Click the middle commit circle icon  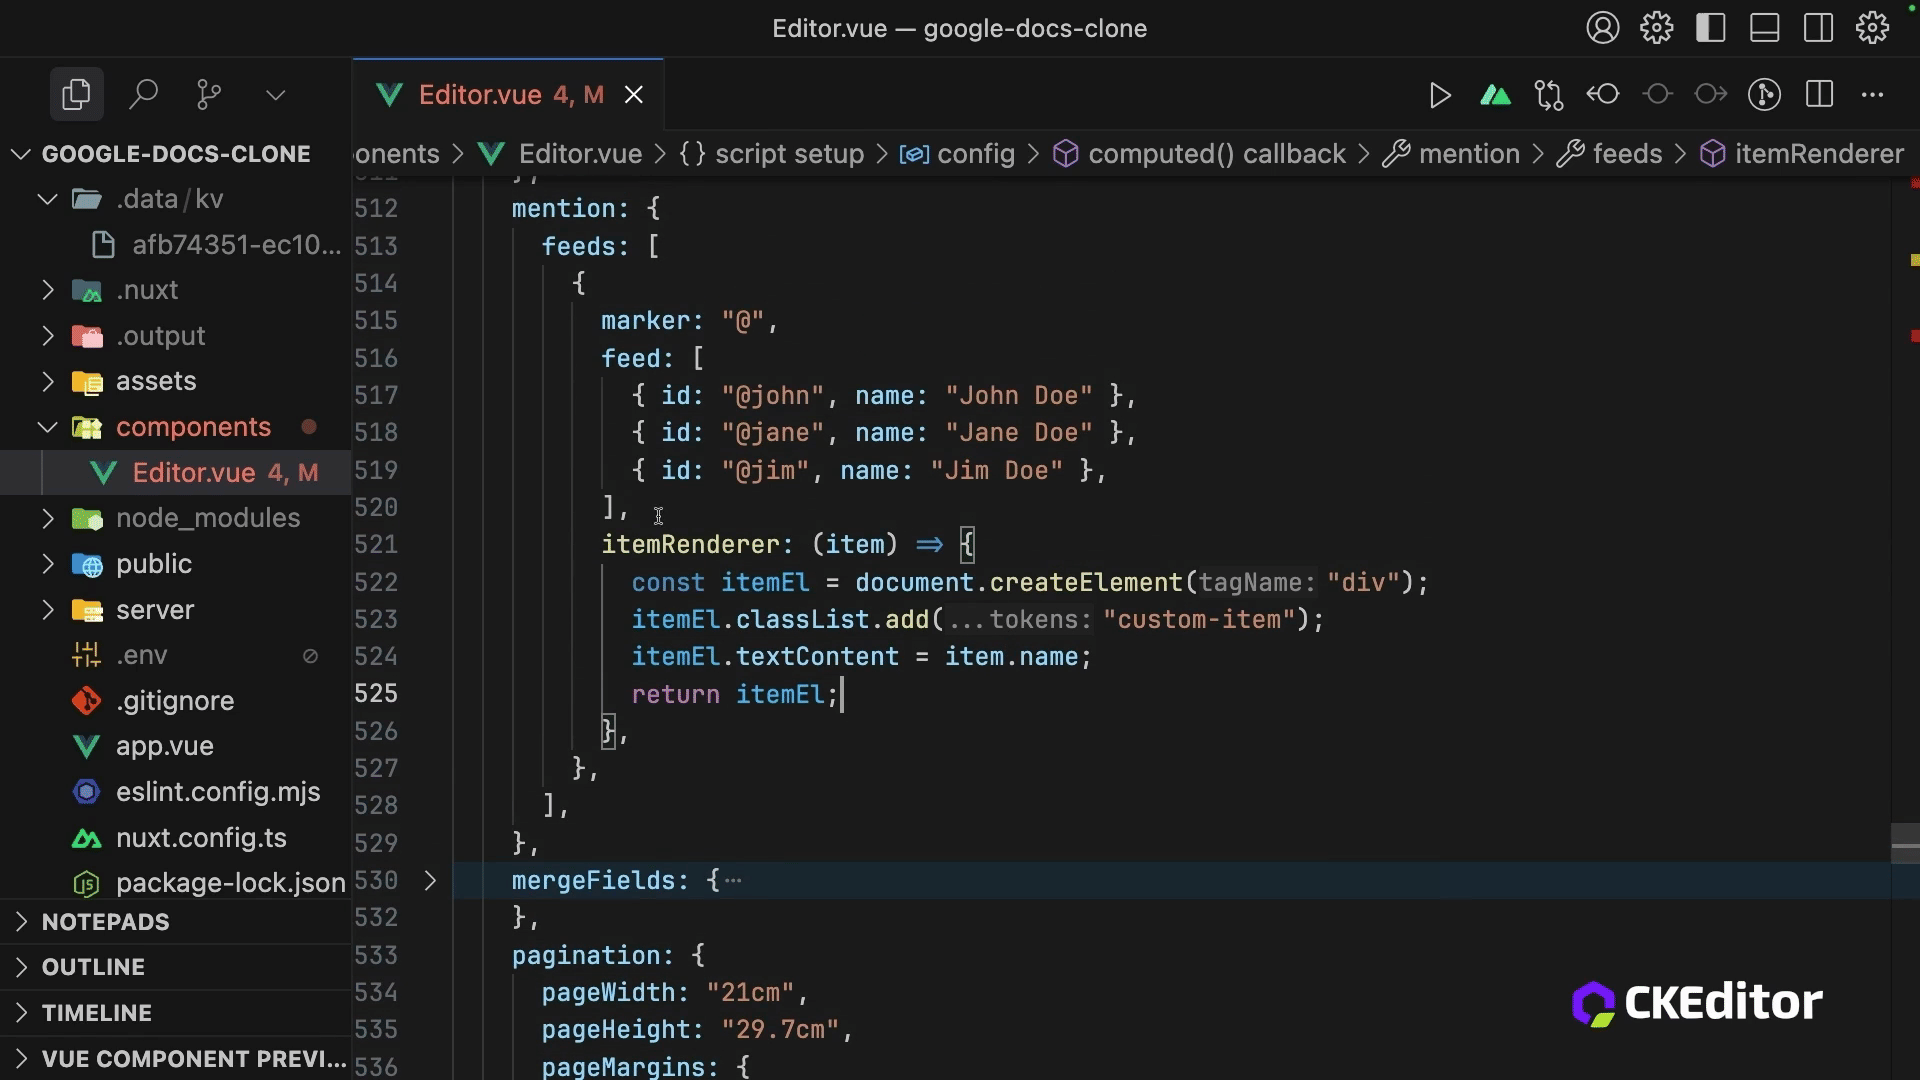[x=1657, y=95]
